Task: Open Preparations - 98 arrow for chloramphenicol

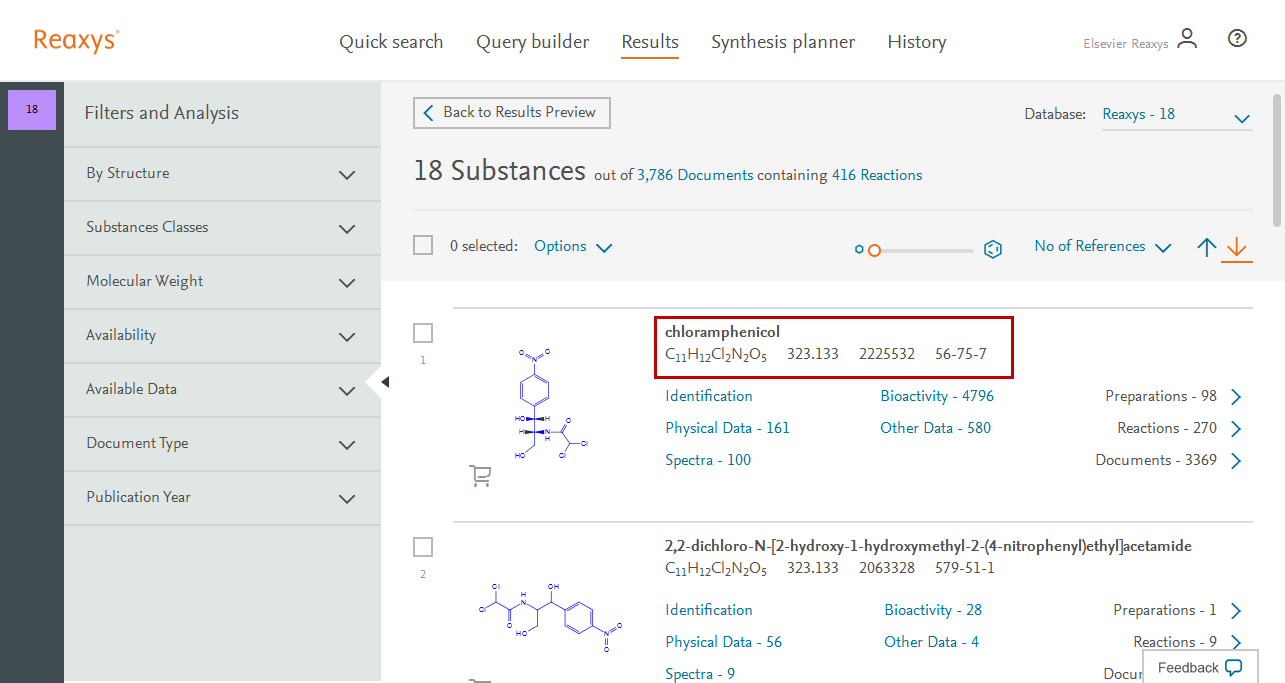Action: pos(1236,397)
